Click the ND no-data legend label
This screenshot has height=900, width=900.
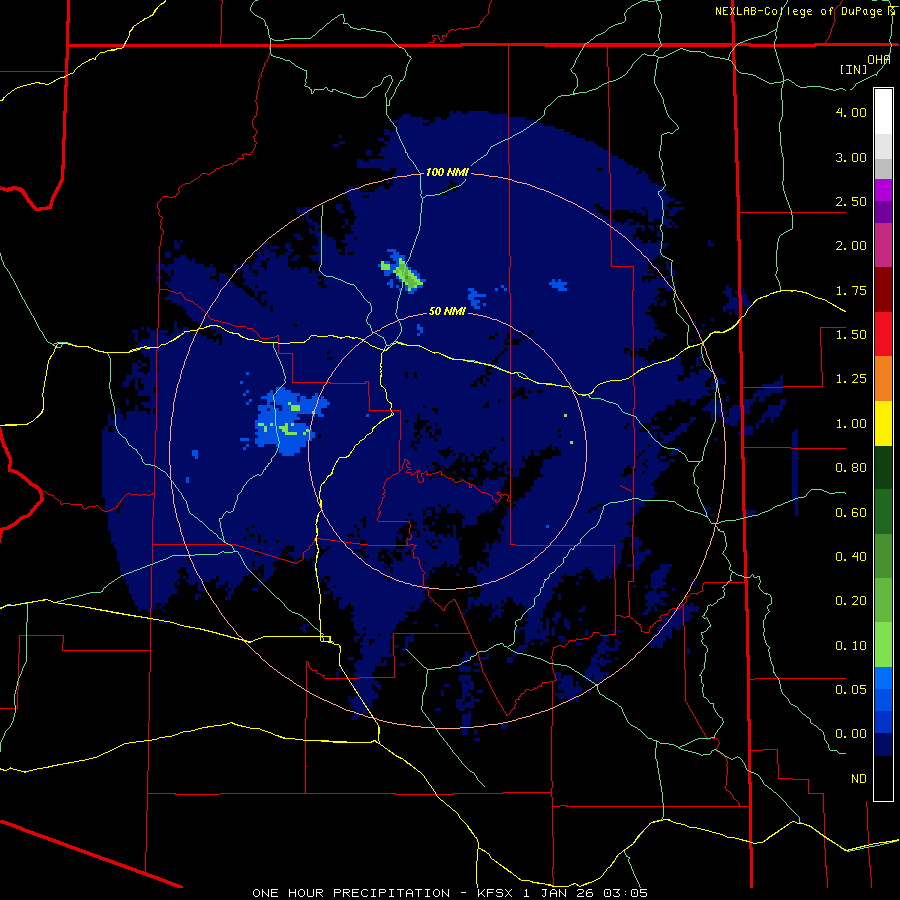click(x=859, y=779)
